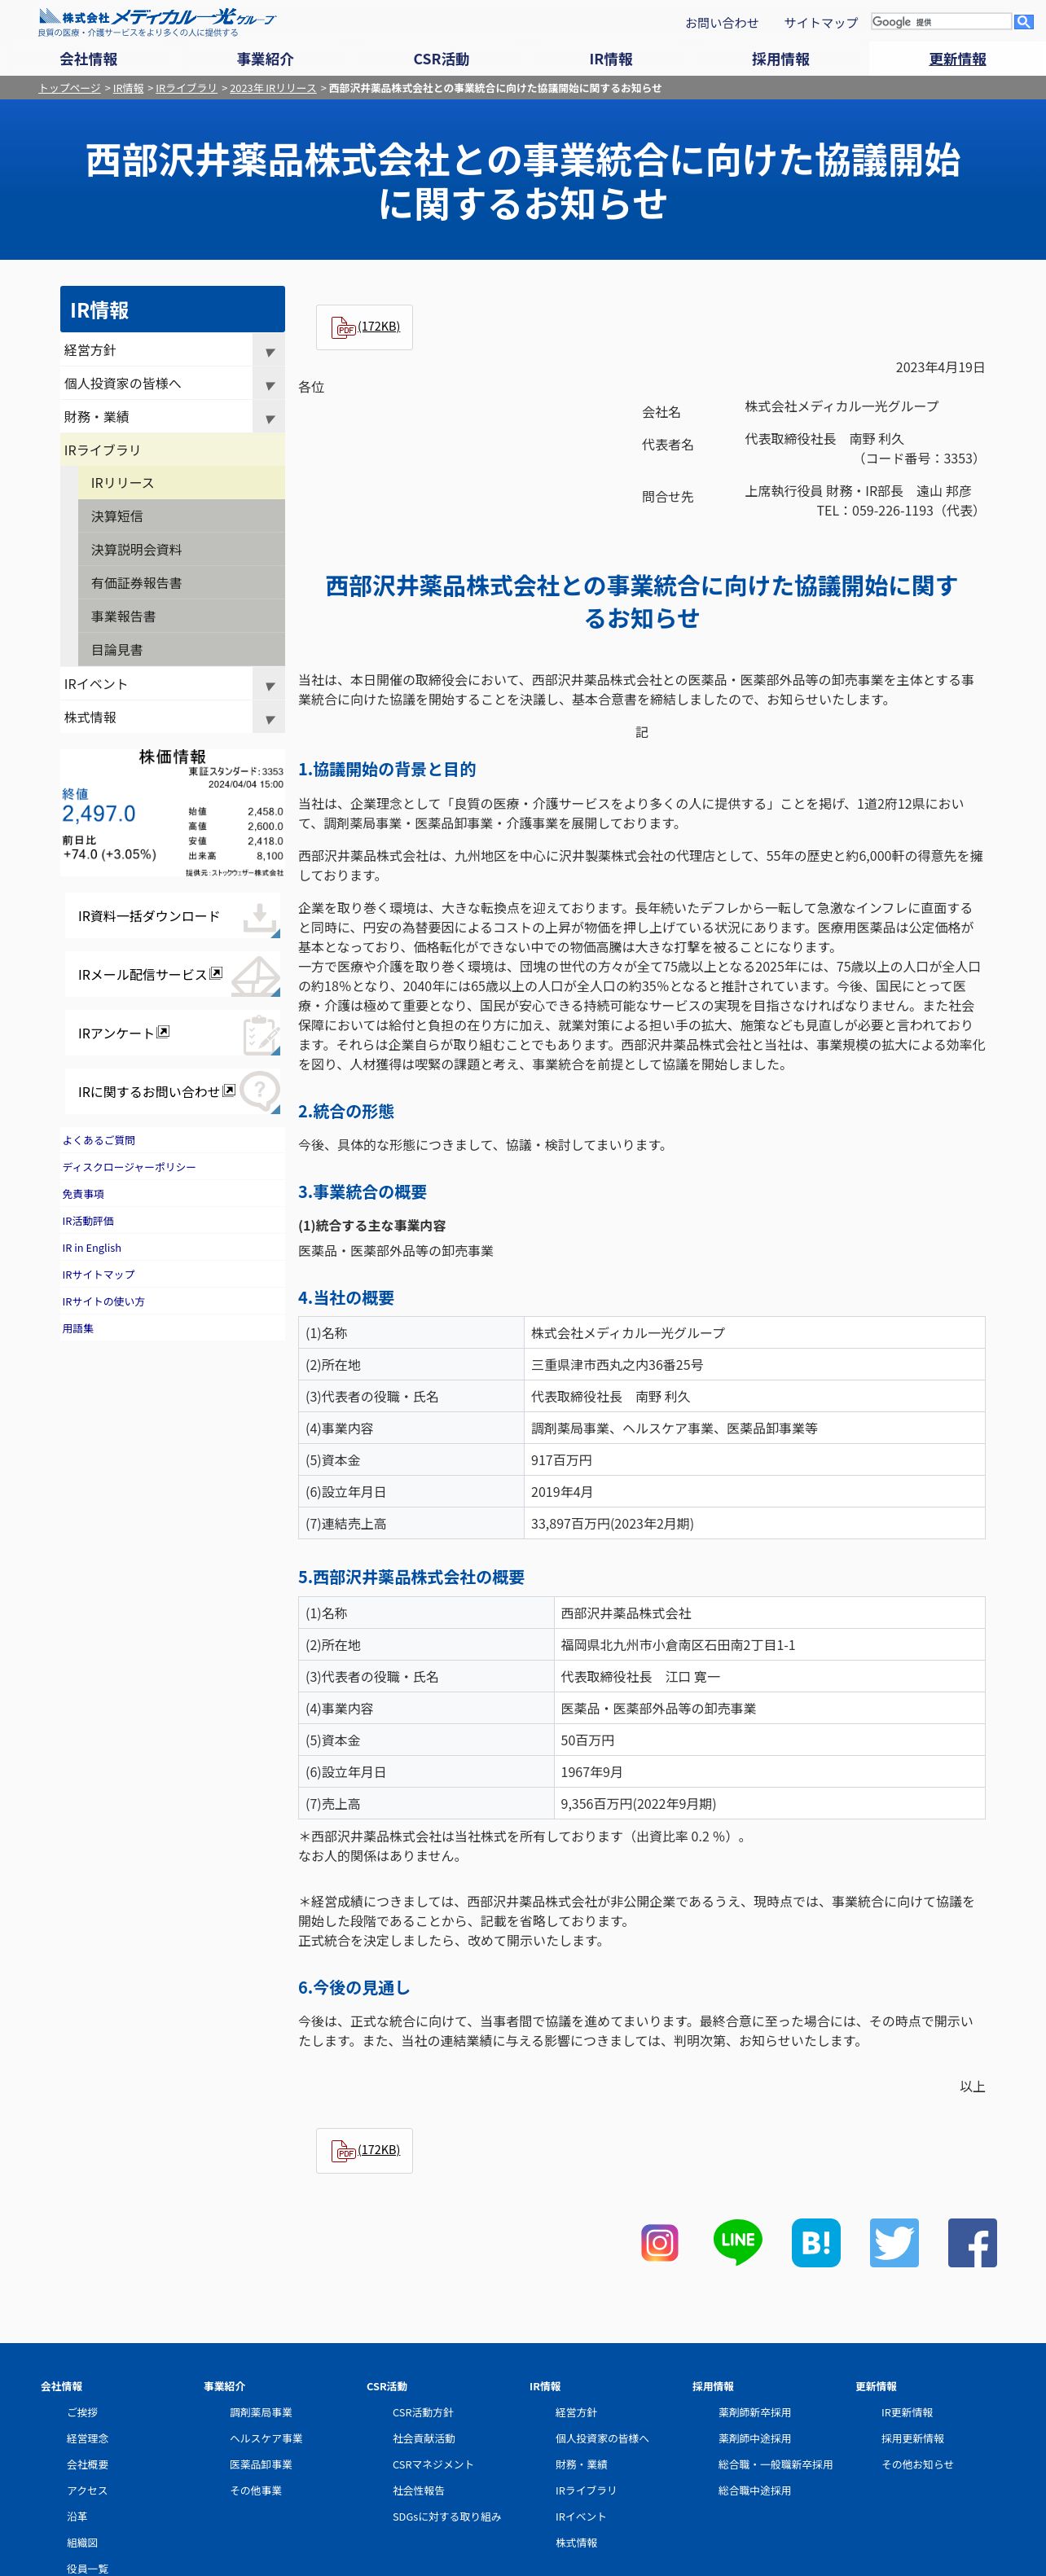Expand the 財務・業績 sidebar arrow
This screenshot has height=2576, width=1046.
point(269,418)
